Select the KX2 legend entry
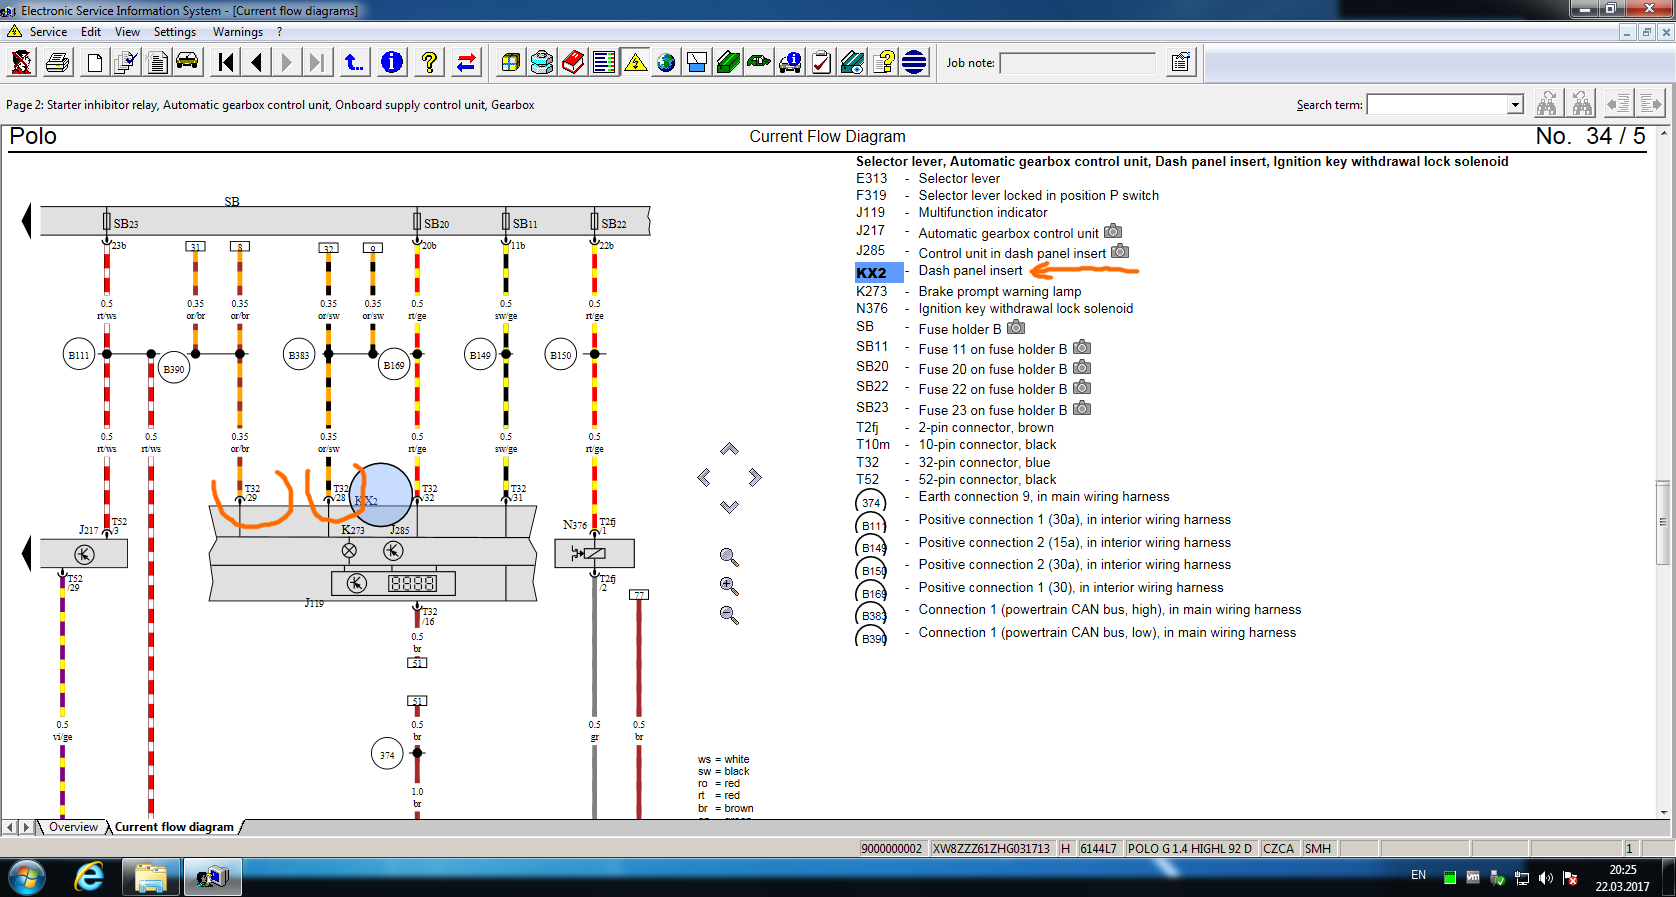The image size is (1676, 897). (x=879, y=272)
